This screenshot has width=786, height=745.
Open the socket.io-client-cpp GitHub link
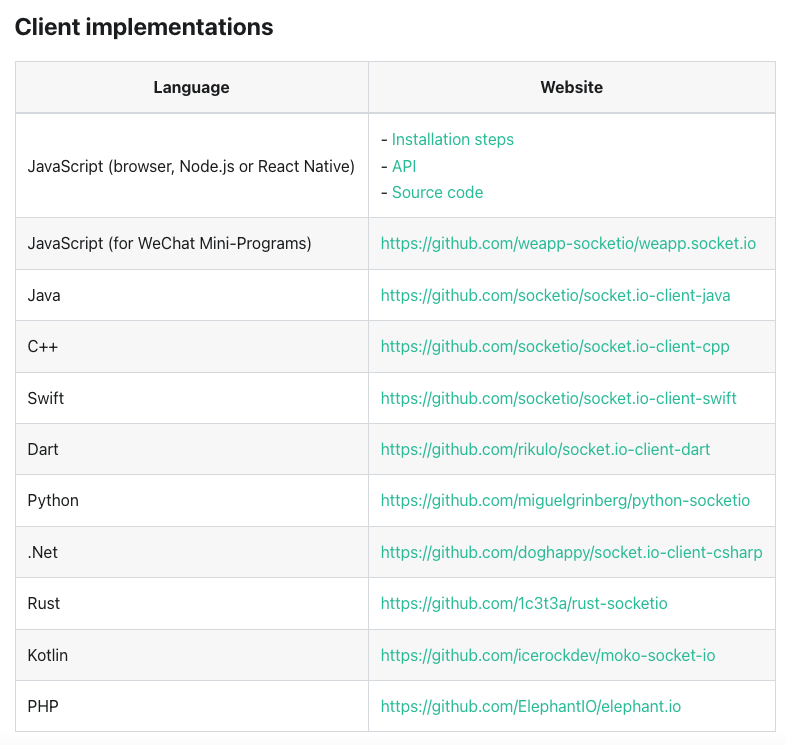[x=555, y=347]
